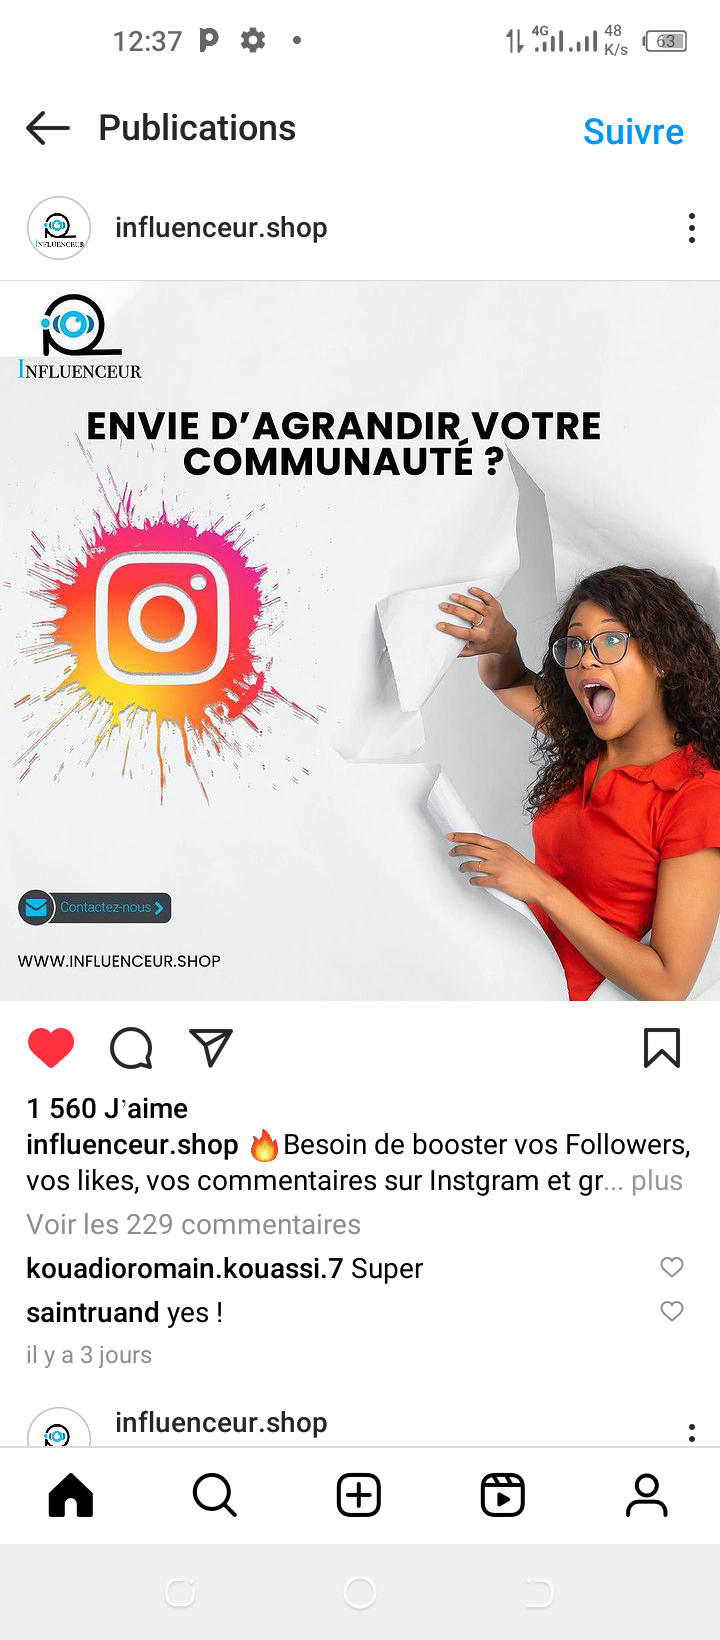Share the post with the paper plane icon
The height and width of the screenshot is (1640, 720).
point(211,1047)
